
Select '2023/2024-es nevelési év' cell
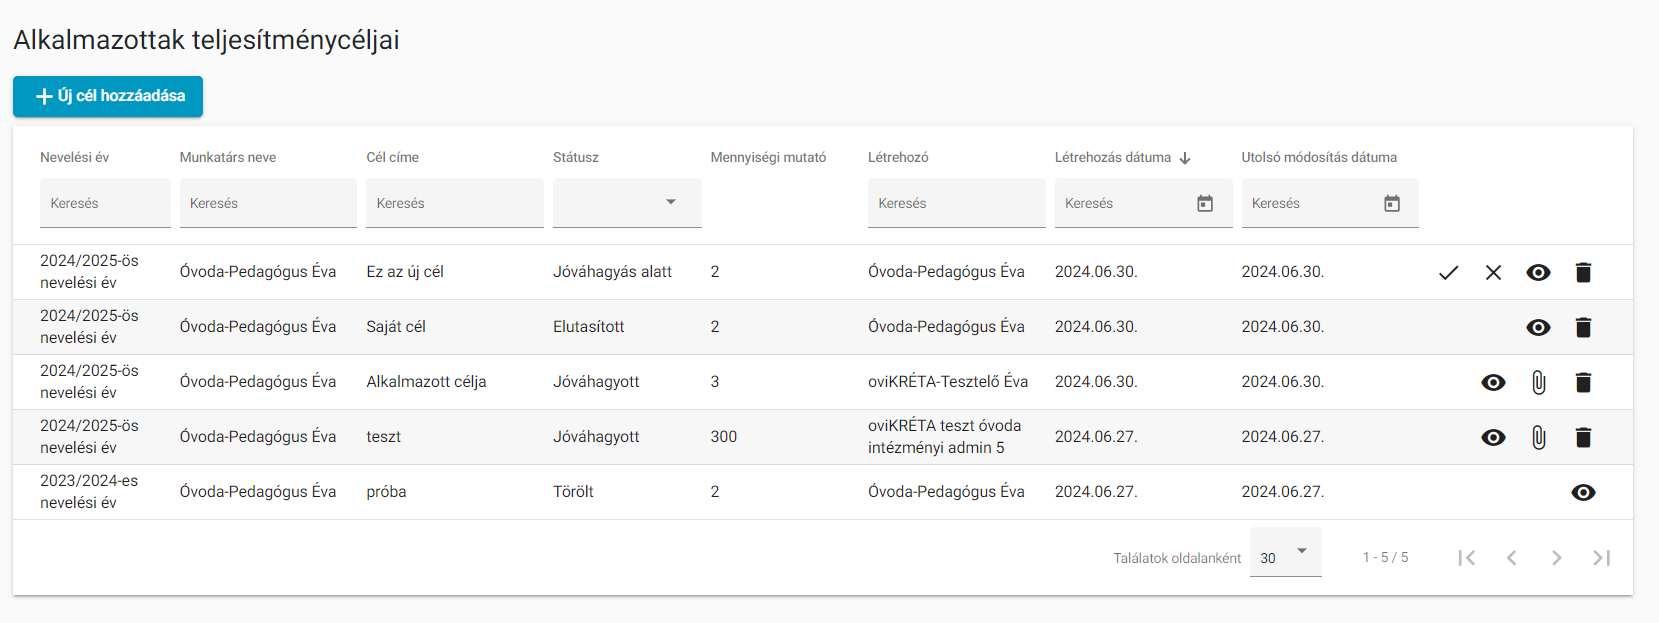pos(89,492)
